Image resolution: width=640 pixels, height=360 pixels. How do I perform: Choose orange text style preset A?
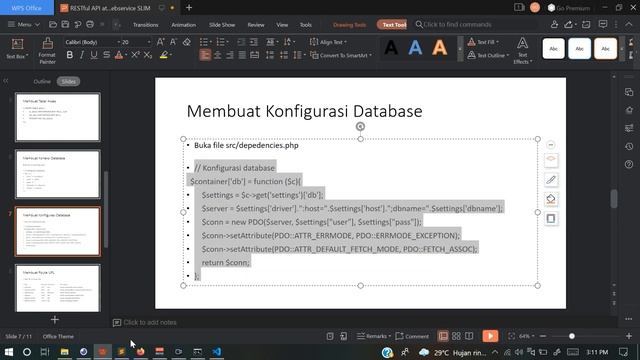coord(440,48)
